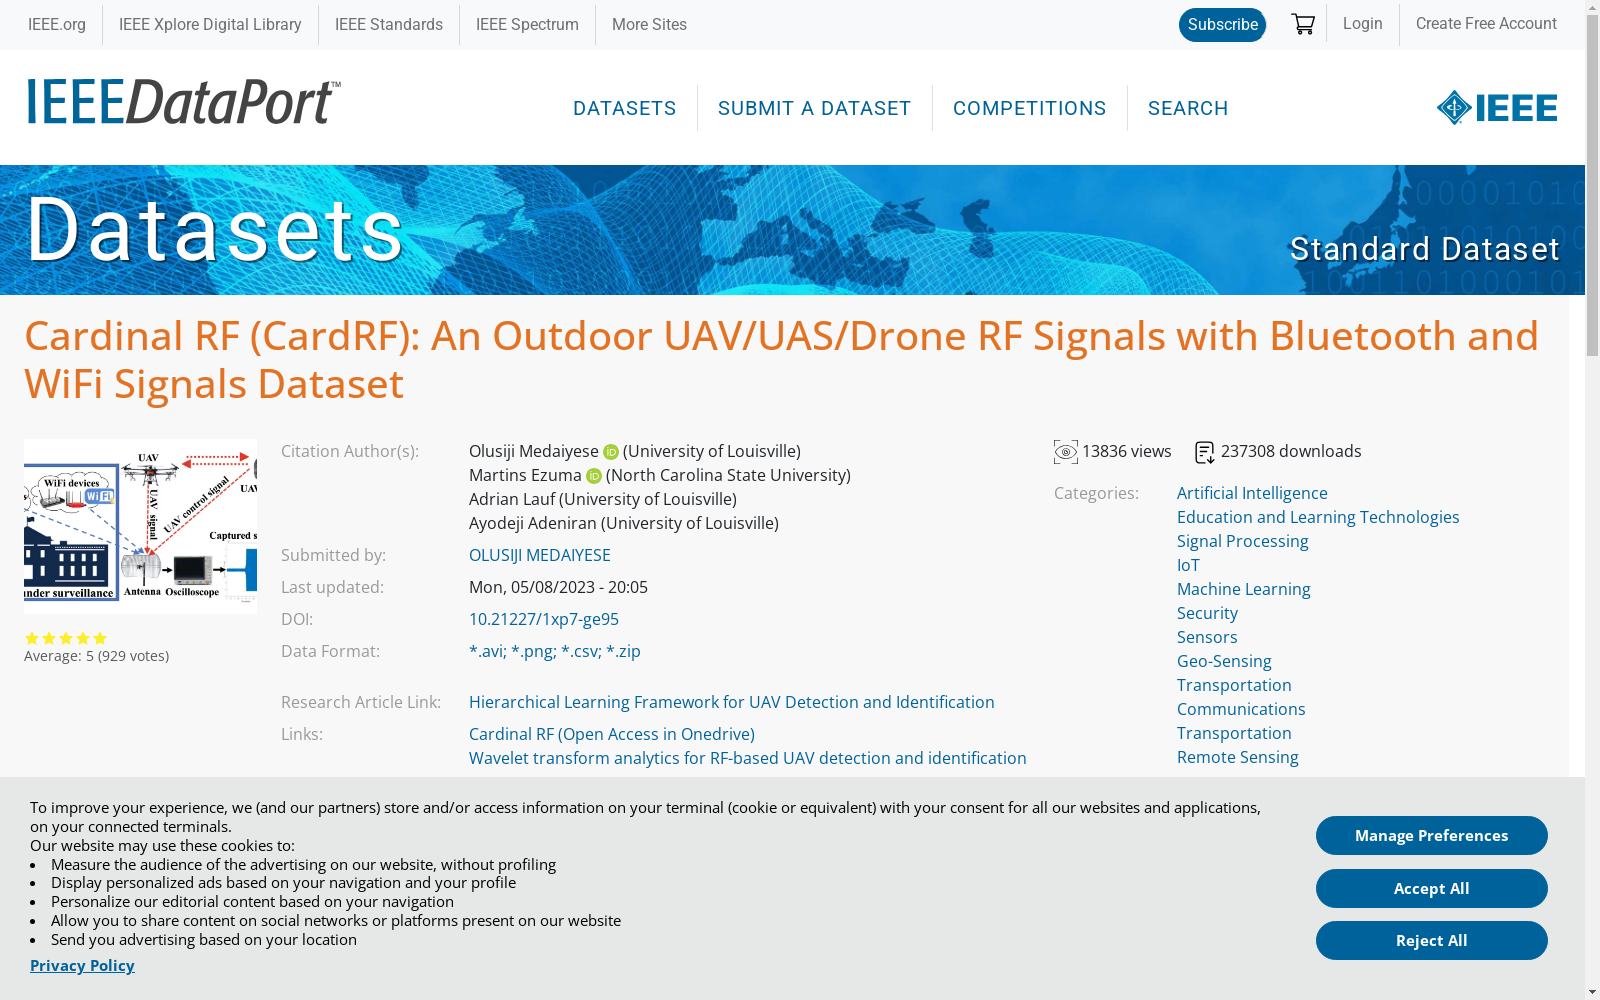
Task: Click the '13836 views' text
Action: pyautogui.click(x=1127, y=451)
